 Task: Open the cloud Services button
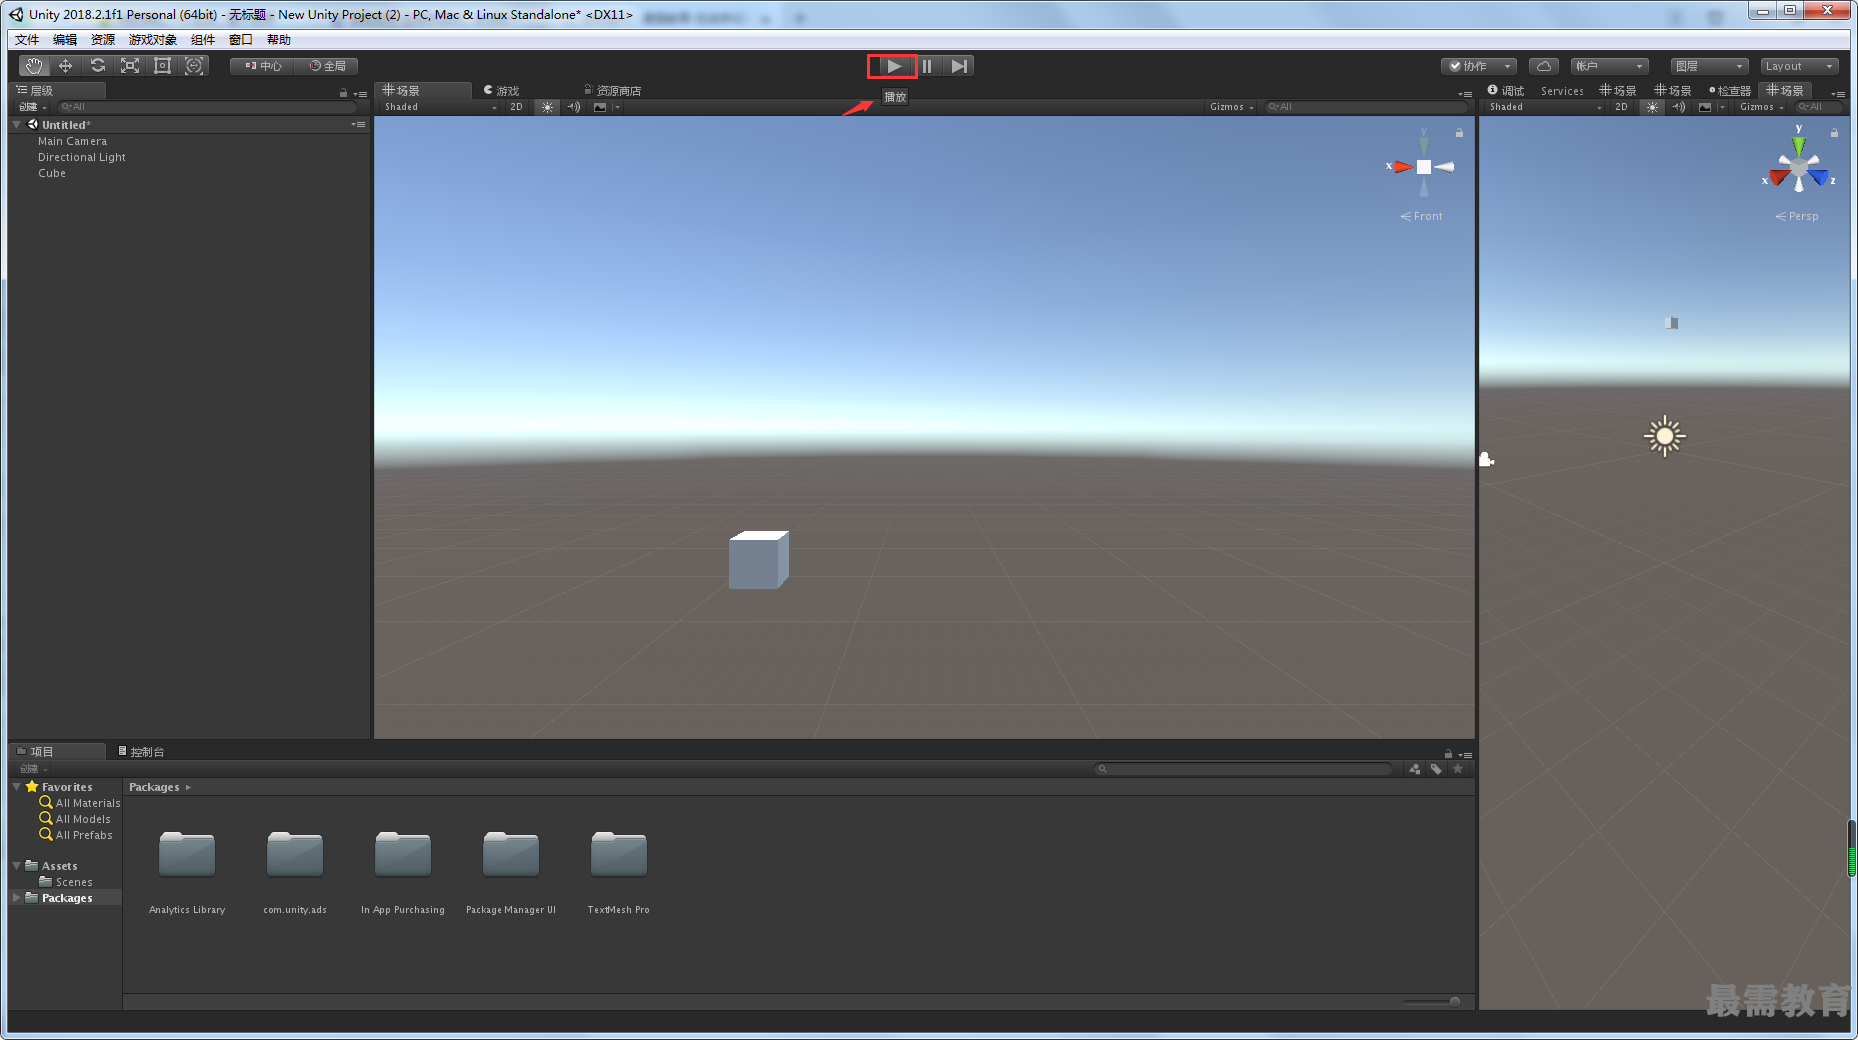coord(1543,66)
